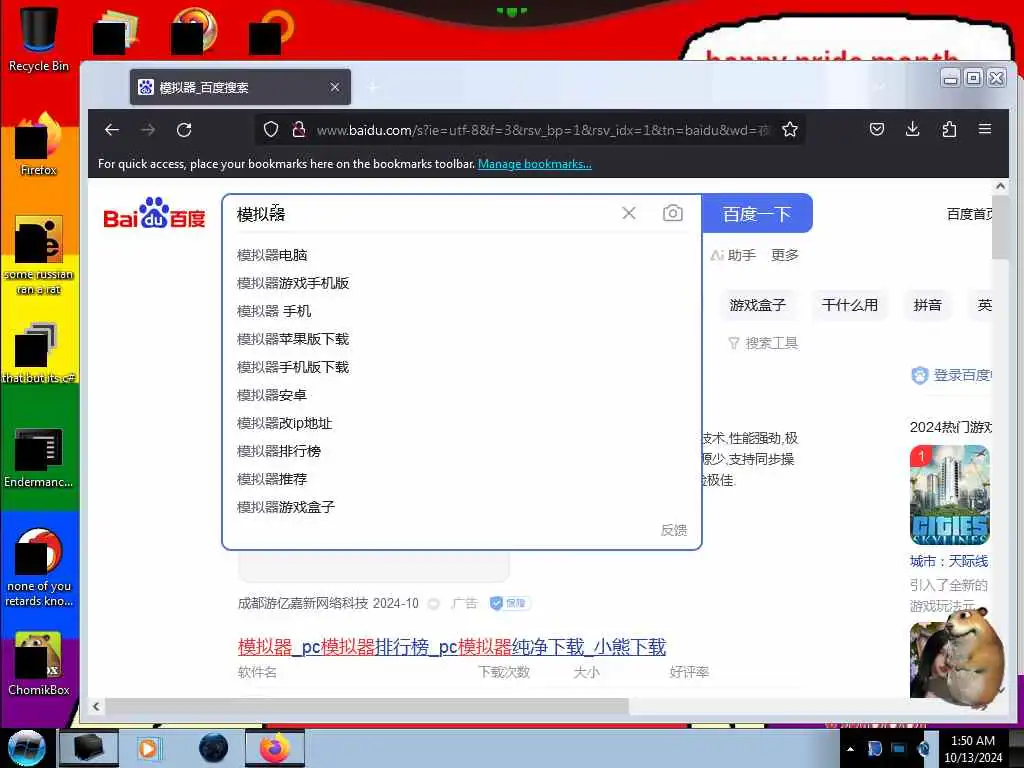
Task: Close the 模拟器_百度搜索 tab
Action: 335,87
